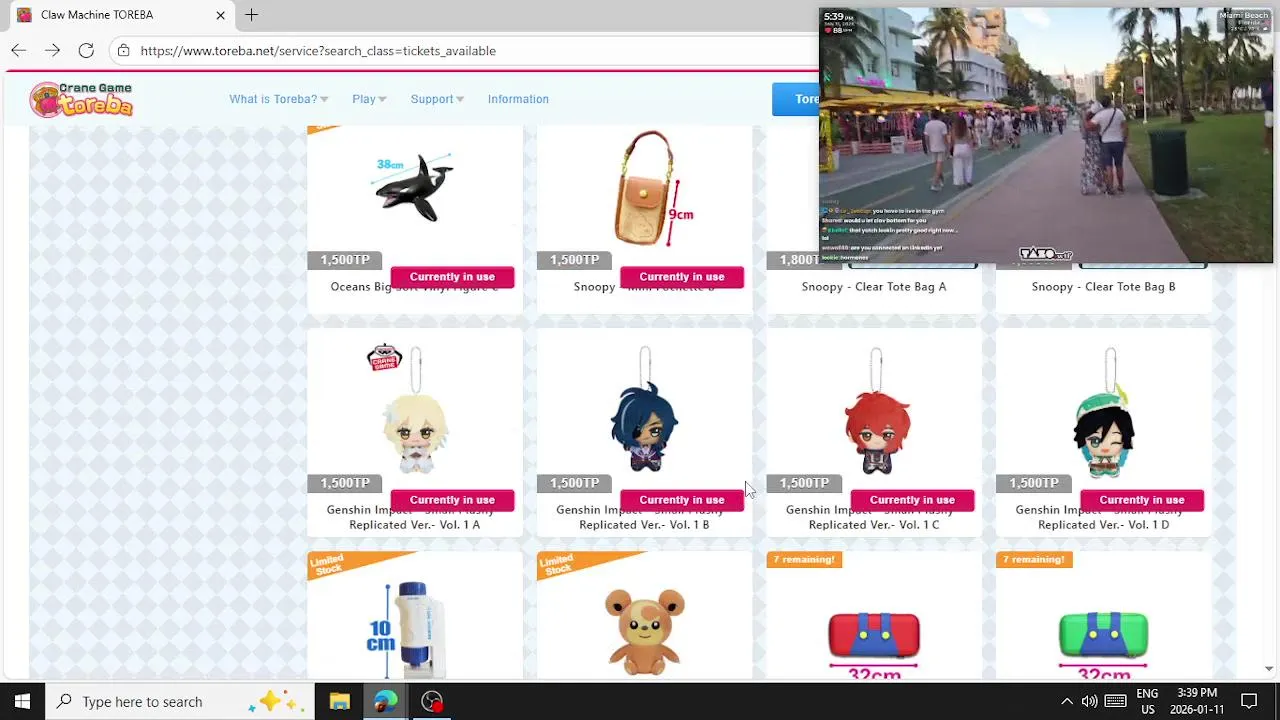Expand the Play menu
The image size is (1280, 720).
pos(369,99)
